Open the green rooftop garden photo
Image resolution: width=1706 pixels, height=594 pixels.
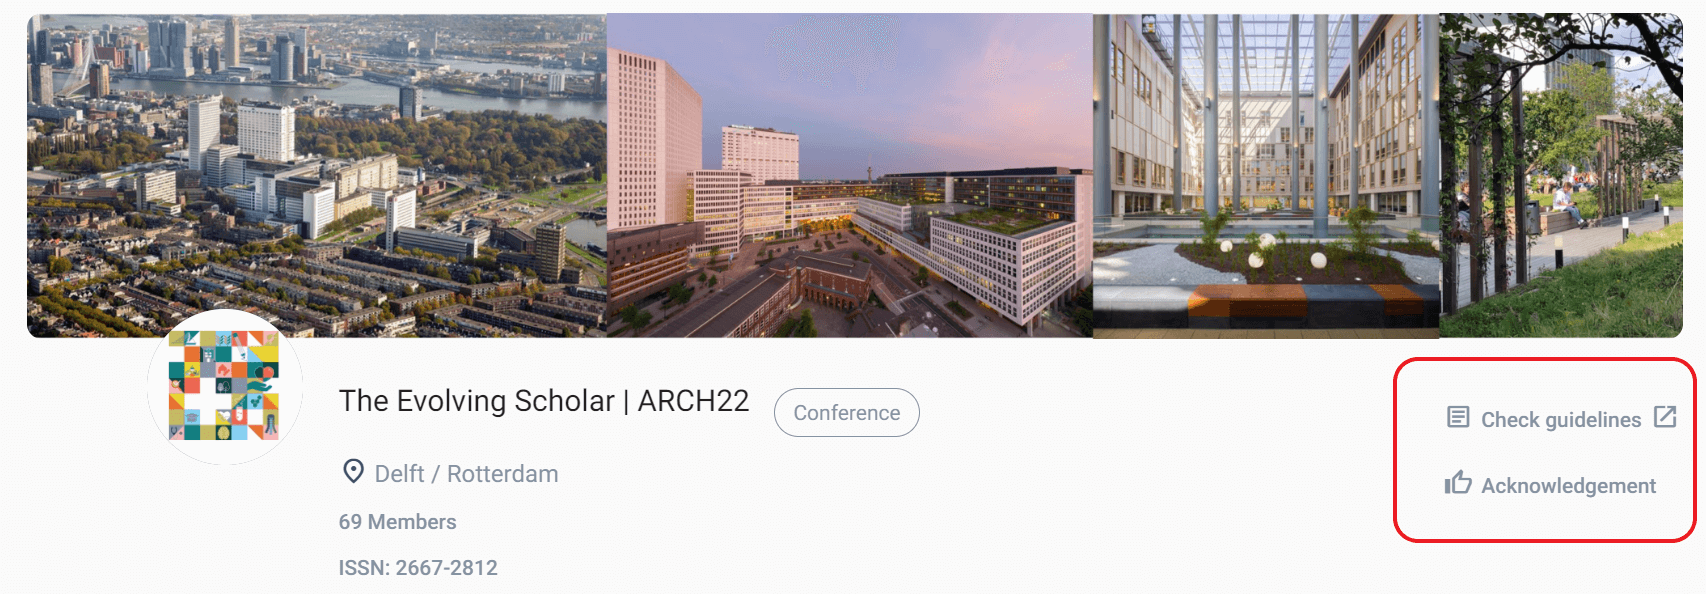click(x=1561, y=175)
